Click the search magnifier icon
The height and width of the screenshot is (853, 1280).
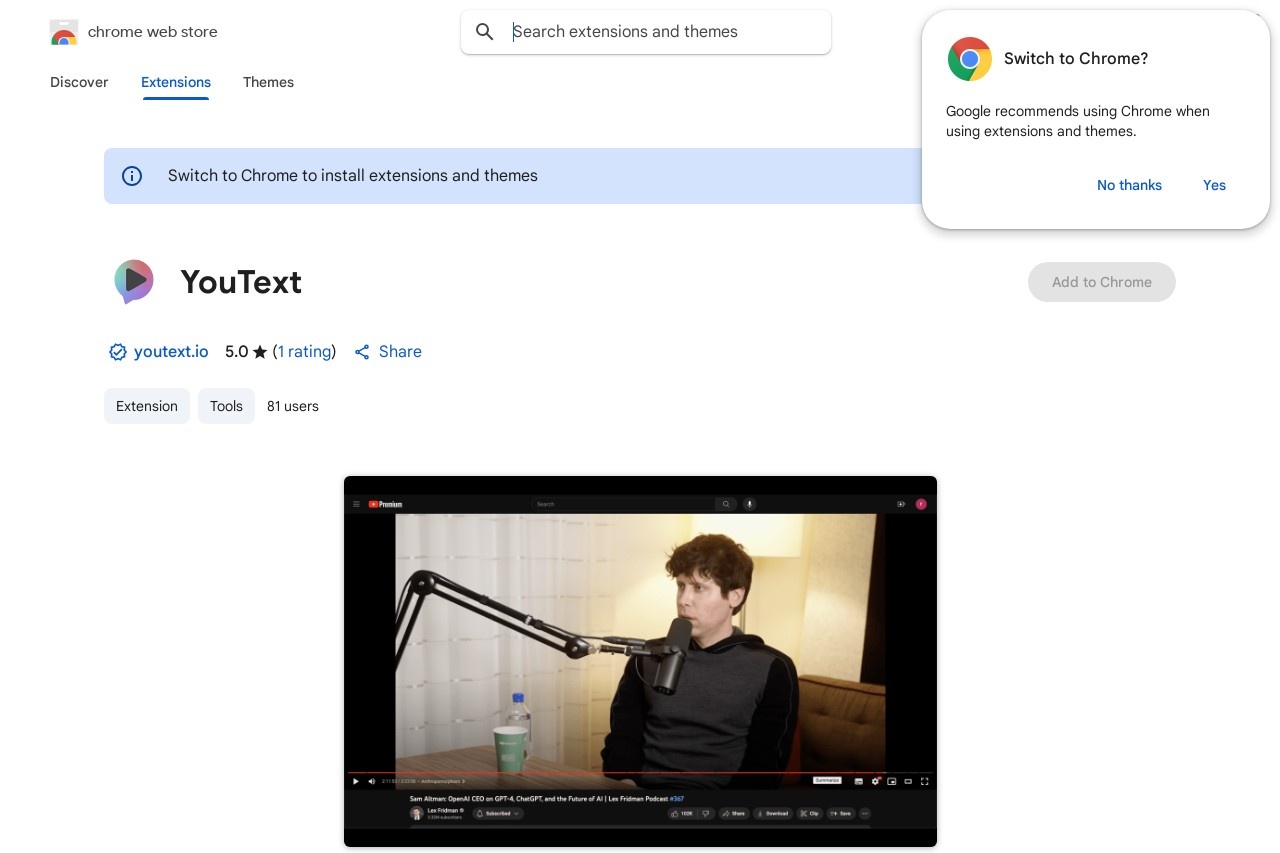tap(485, 32)
